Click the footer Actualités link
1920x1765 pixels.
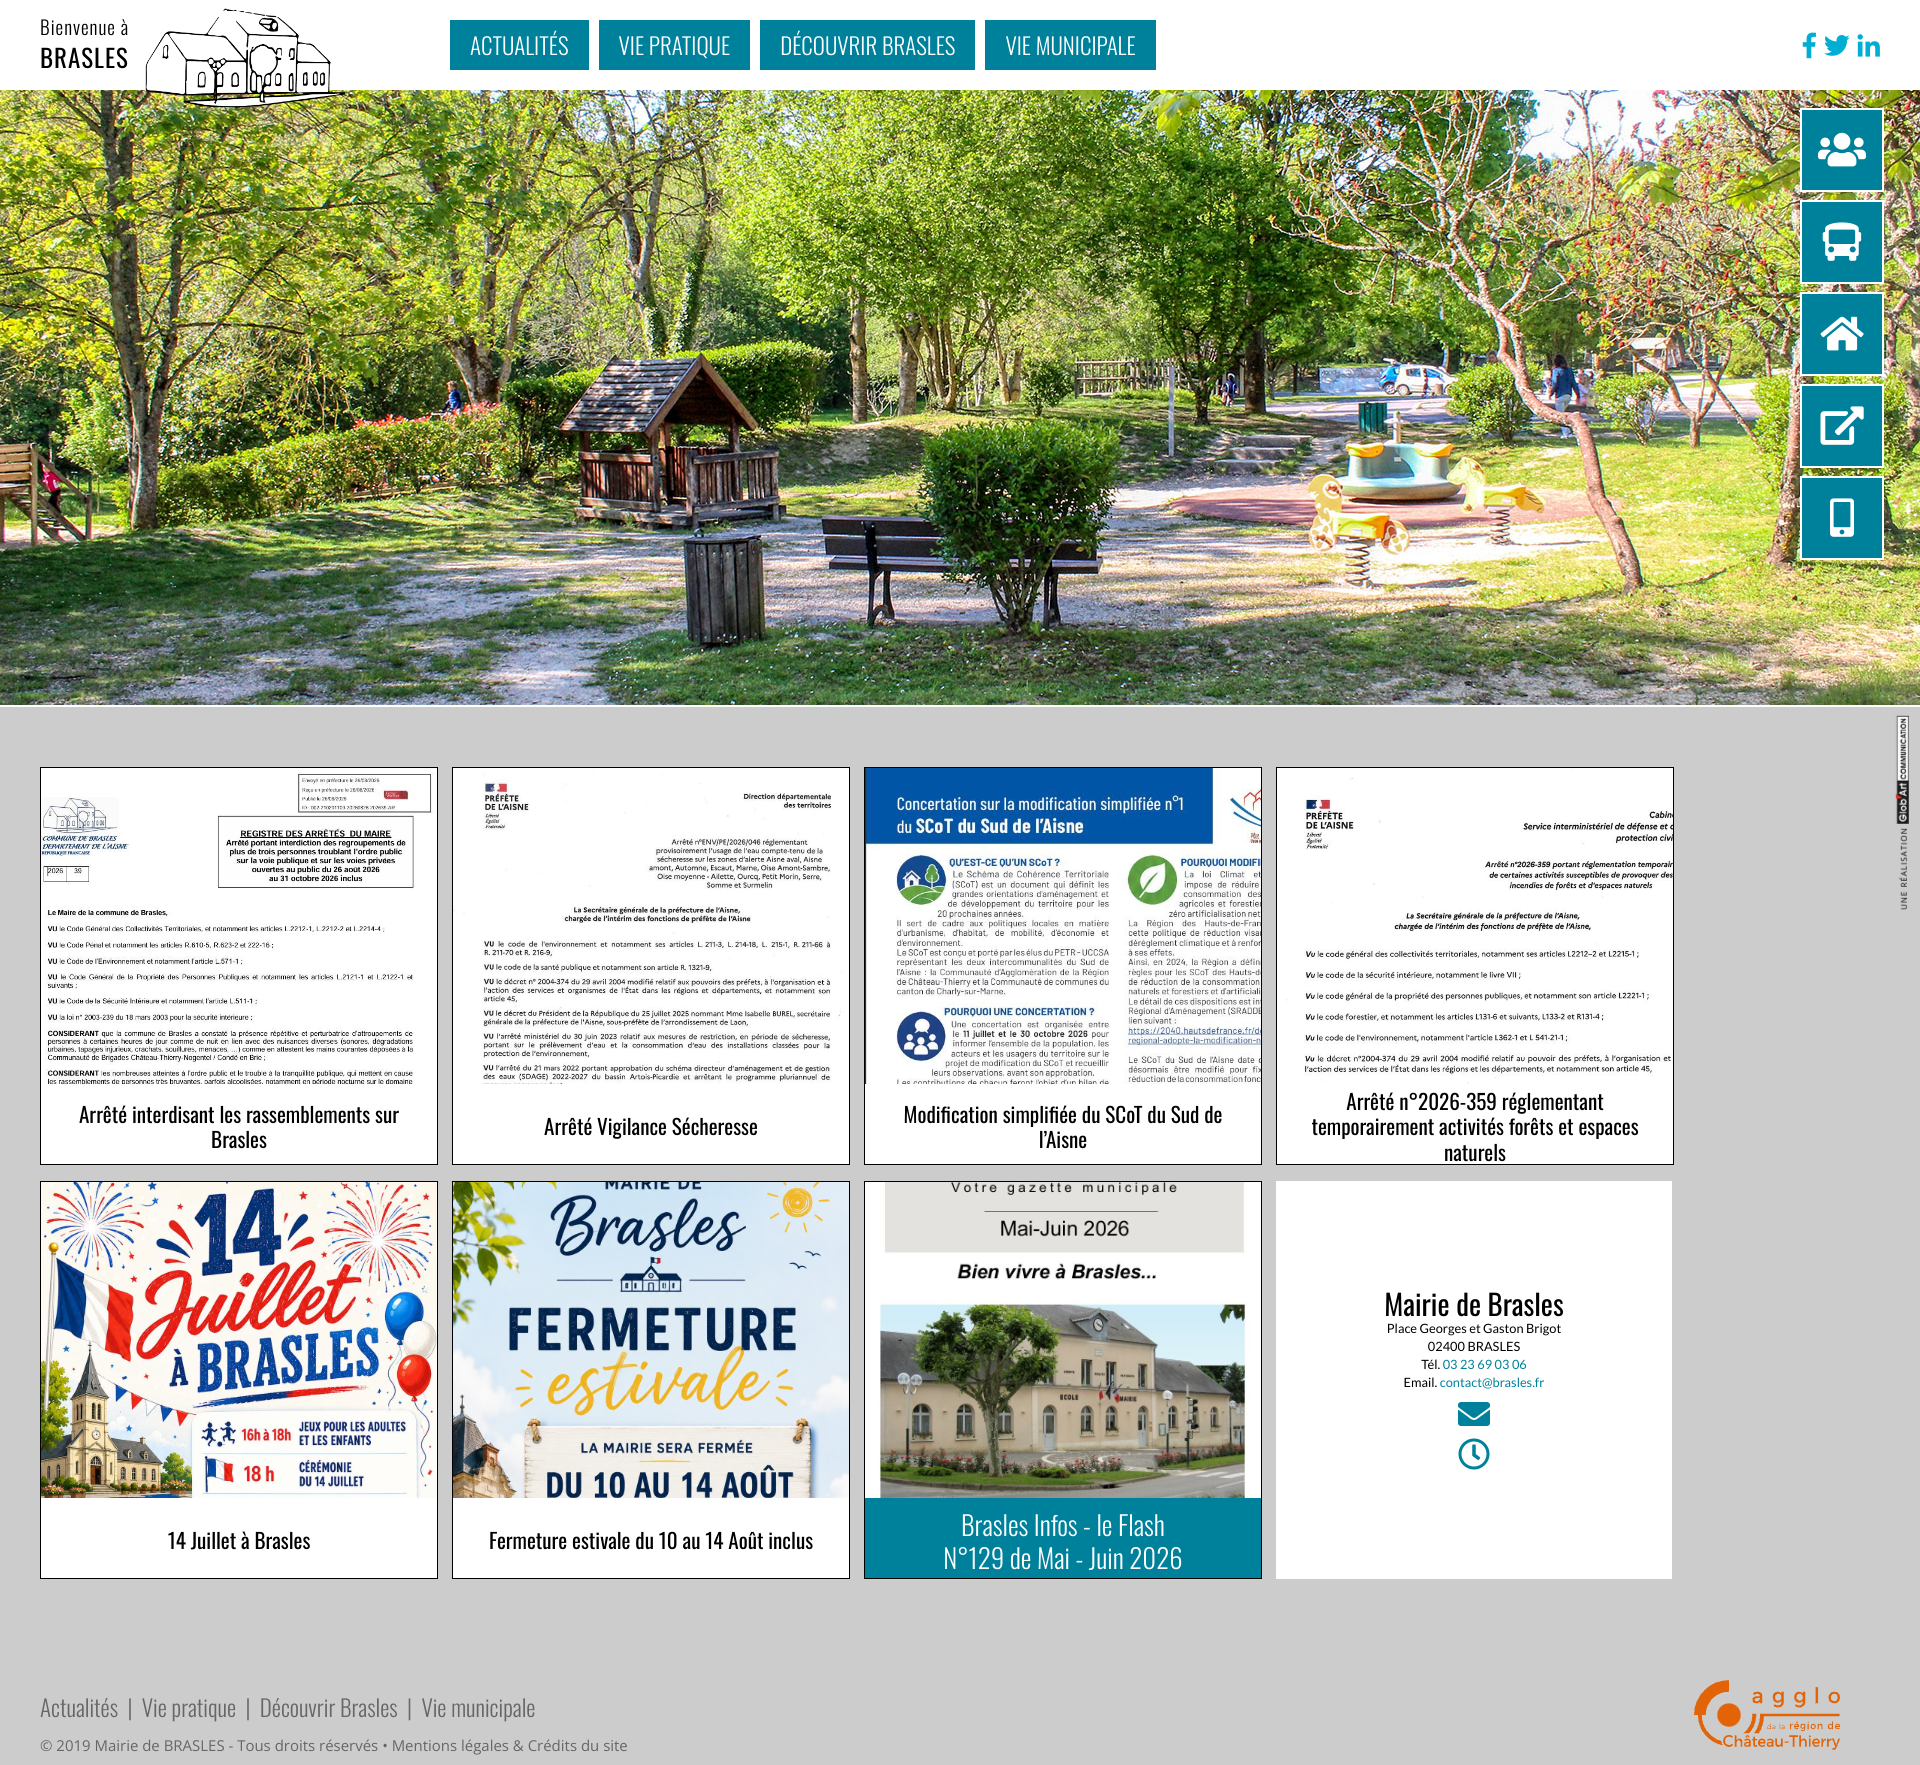[79, 1708]
